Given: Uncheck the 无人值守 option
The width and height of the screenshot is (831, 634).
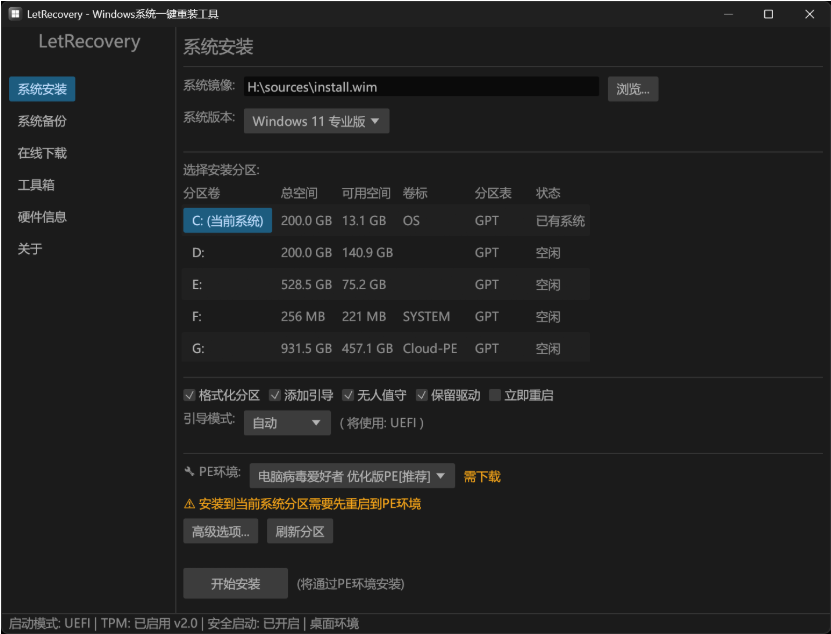Looking at the screenshot, I should (348, 395).
